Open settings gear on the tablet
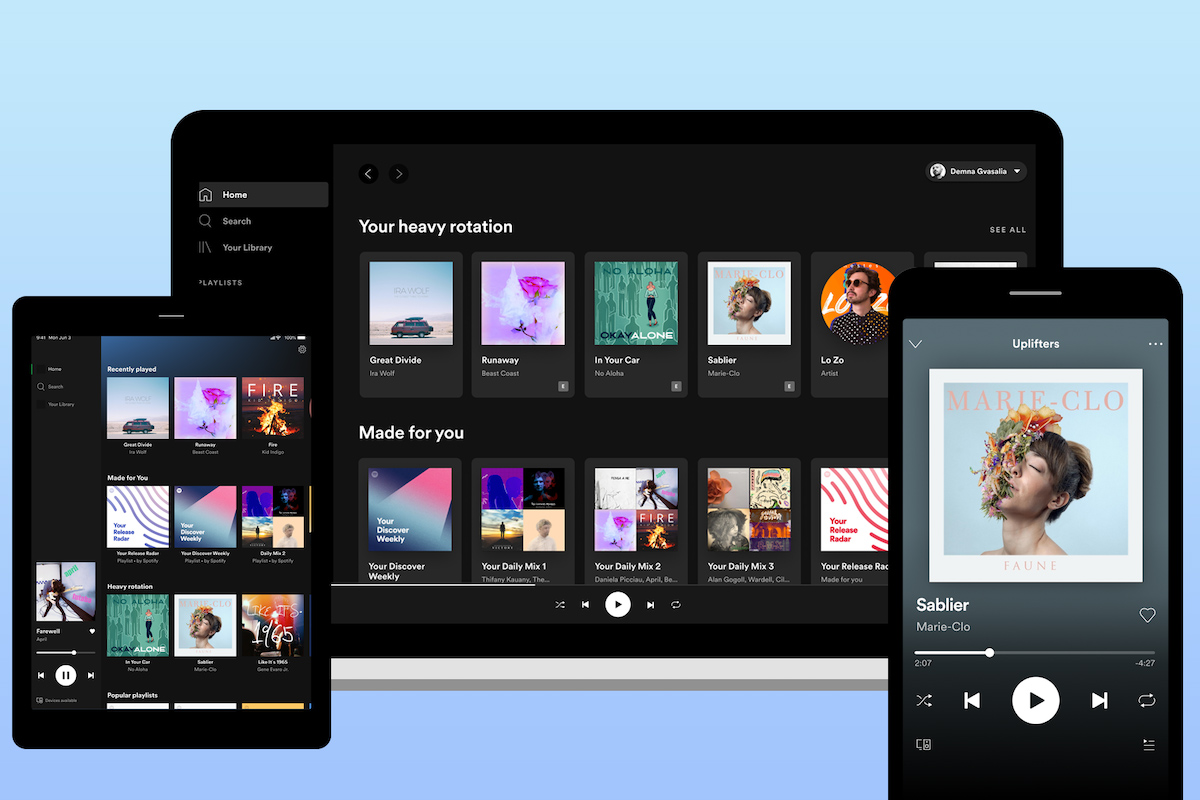1200x800 pixels. pyautogui.click(x=302, y=349)
